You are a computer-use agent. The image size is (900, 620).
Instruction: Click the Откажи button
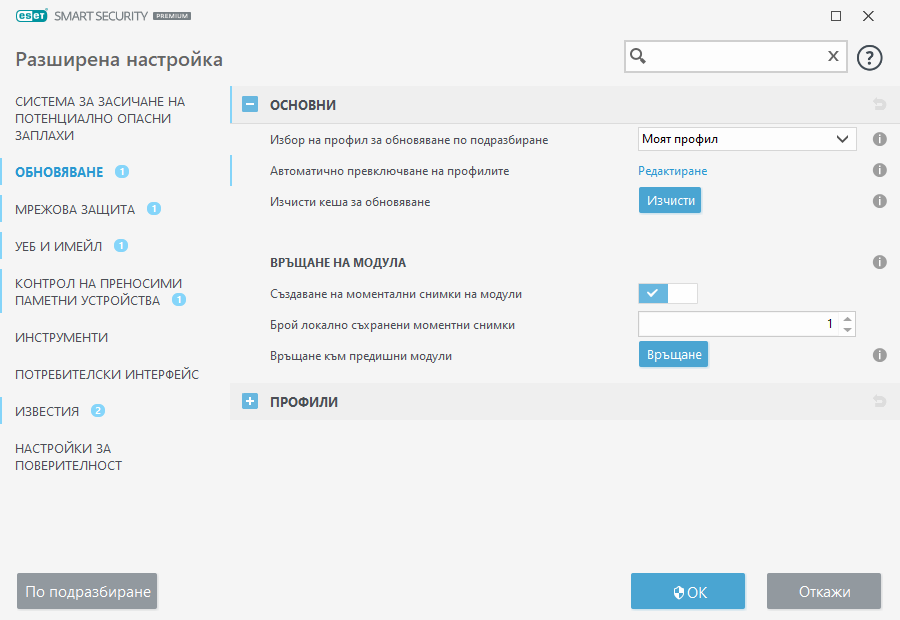824,591
